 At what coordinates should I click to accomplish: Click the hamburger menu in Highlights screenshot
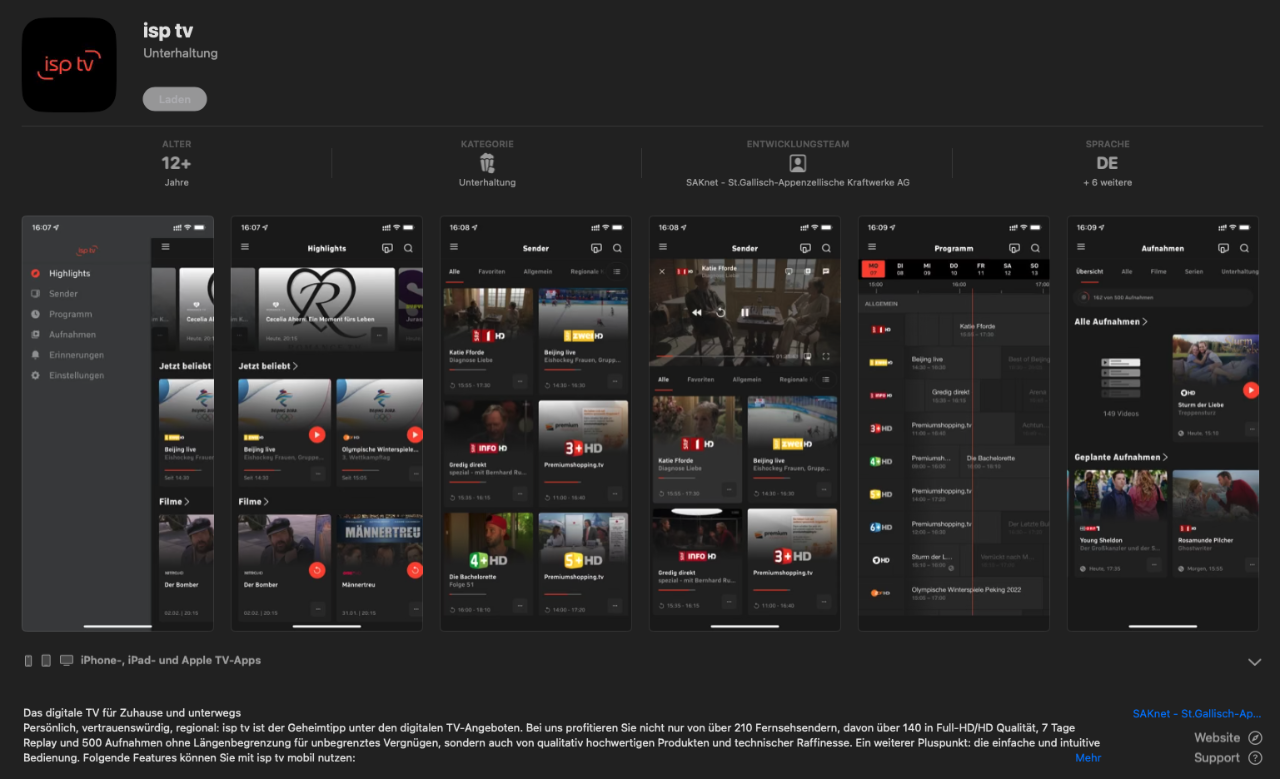[244, 247]
